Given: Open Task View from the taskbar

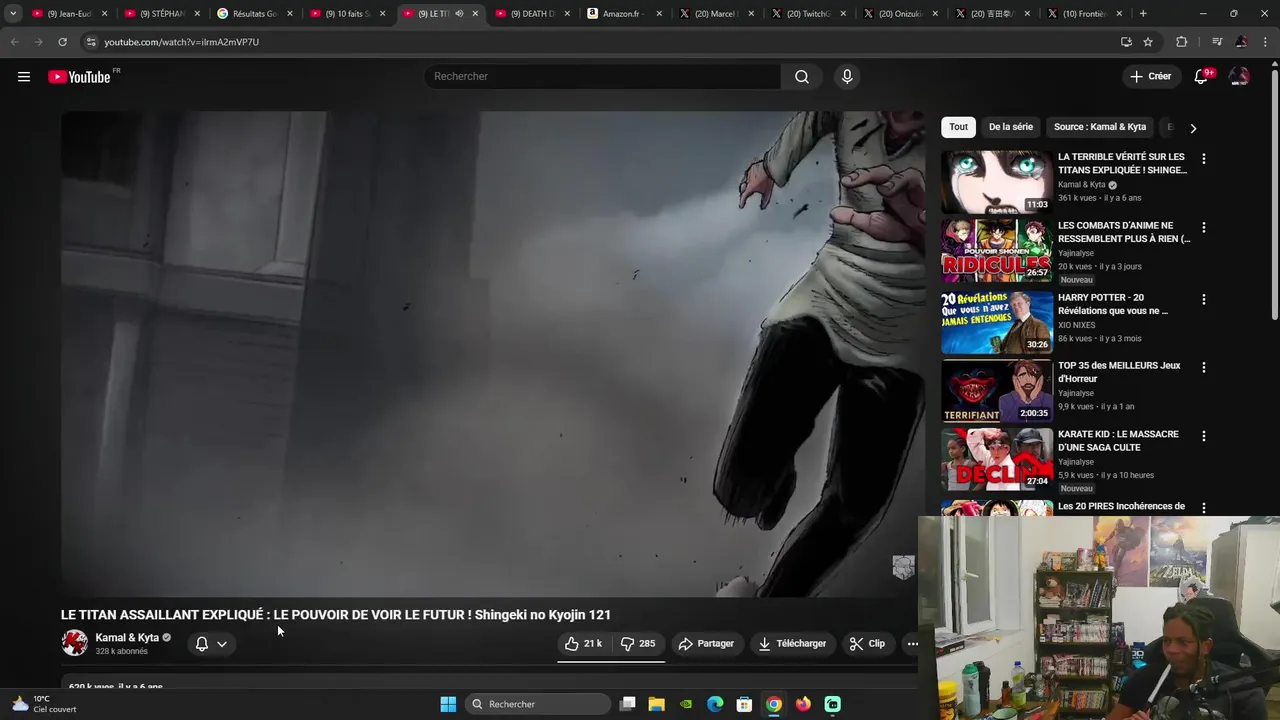Looking at the screenshot, I should [627, 704].
